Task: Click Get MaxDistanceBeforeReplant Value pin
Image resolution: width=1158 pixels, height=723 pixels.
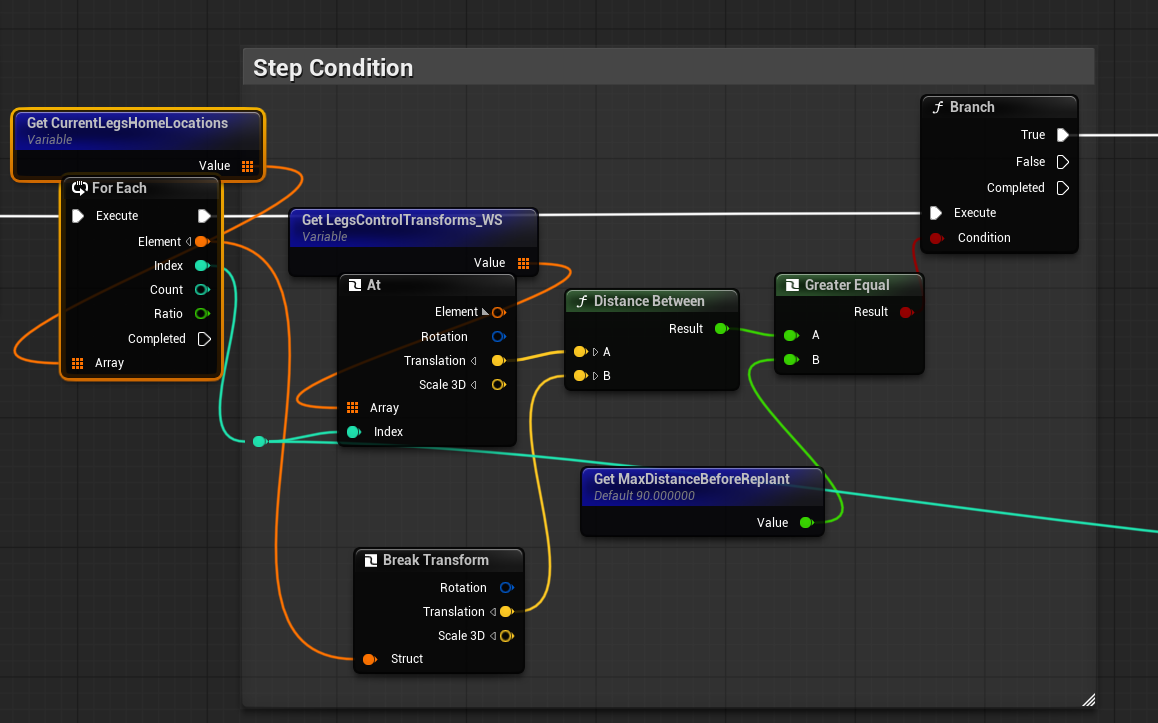Action: (x=807, y=523)
